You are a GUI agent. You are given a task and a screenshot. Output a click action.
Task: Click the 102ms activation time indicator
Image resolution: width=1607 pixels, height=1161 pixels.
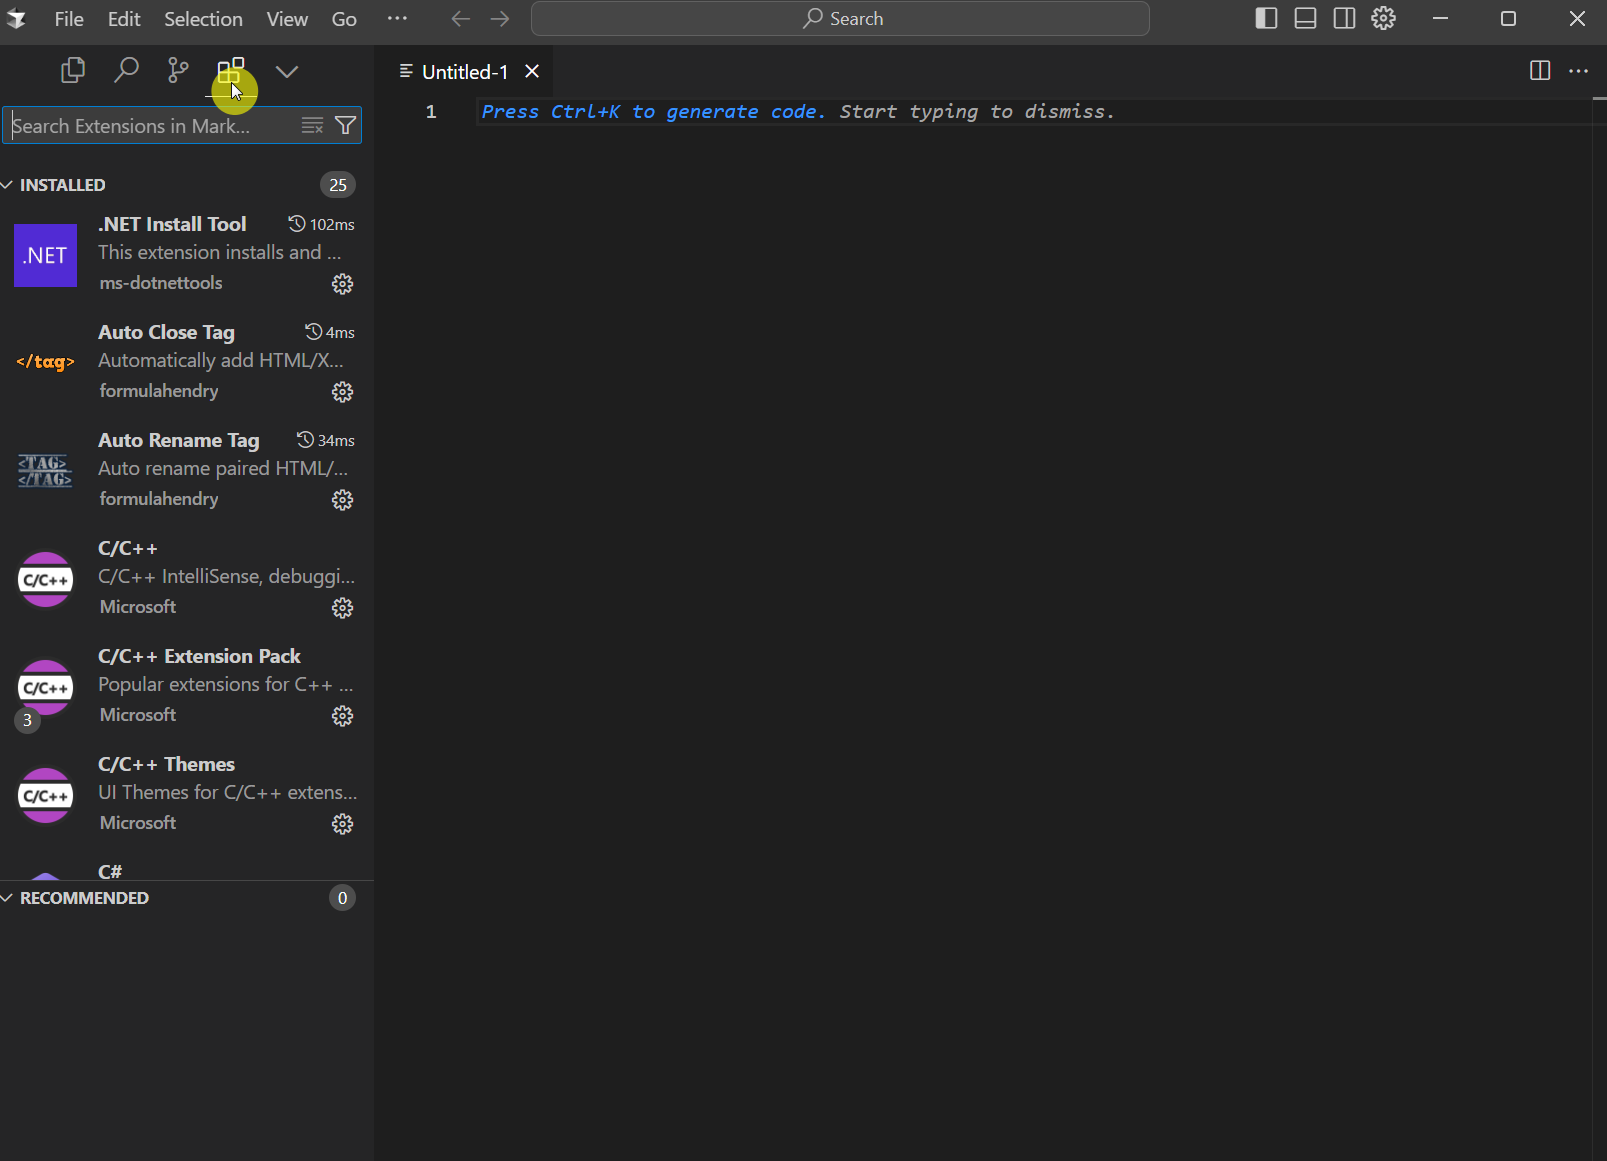(321, 224)
